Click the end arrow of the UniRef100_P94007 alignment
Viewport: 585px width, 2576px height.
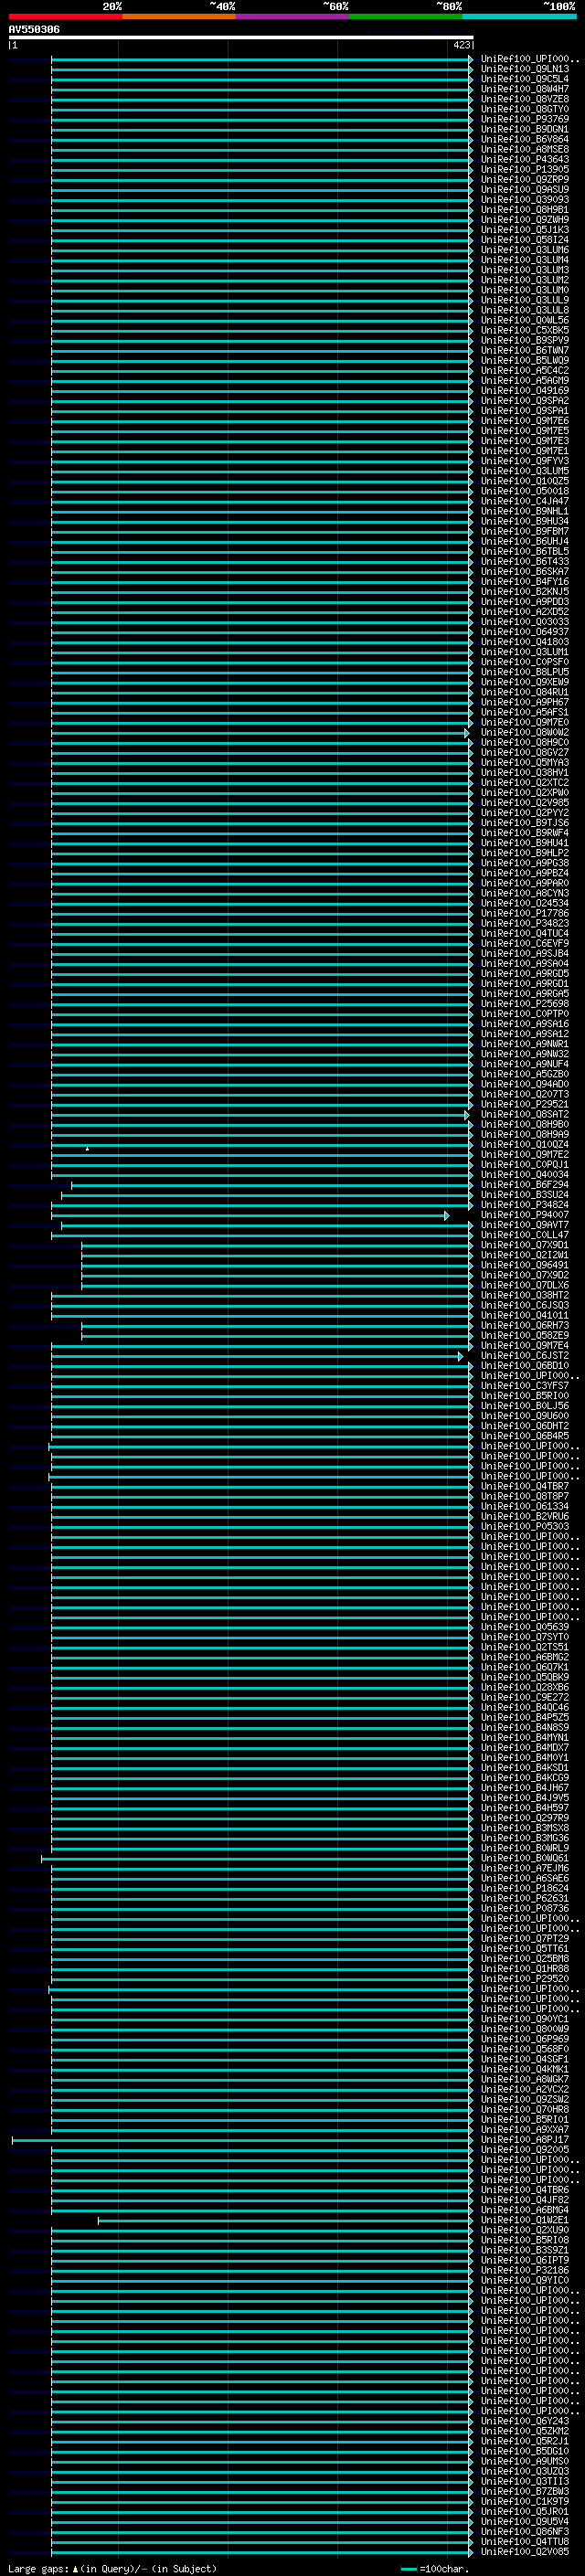pyautogui.click(x=447, y=1215)
